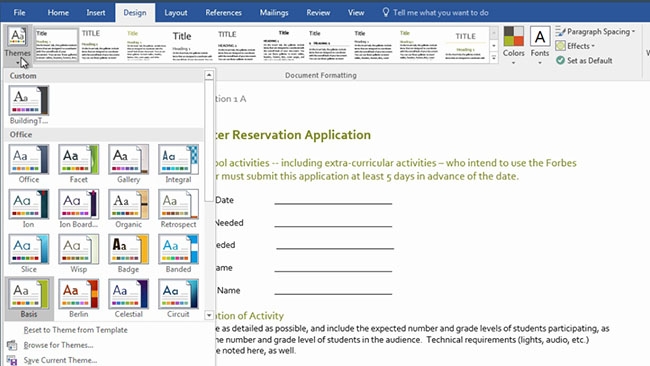Switch to the Home tab

58,12
